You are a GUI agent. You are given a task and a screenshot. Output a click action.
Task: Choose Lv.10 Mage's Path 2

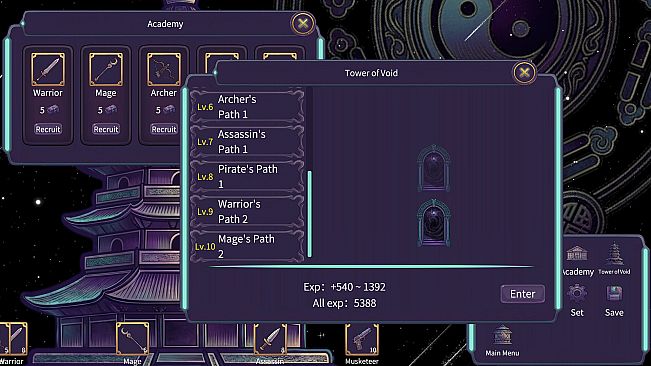coord(247,246)
